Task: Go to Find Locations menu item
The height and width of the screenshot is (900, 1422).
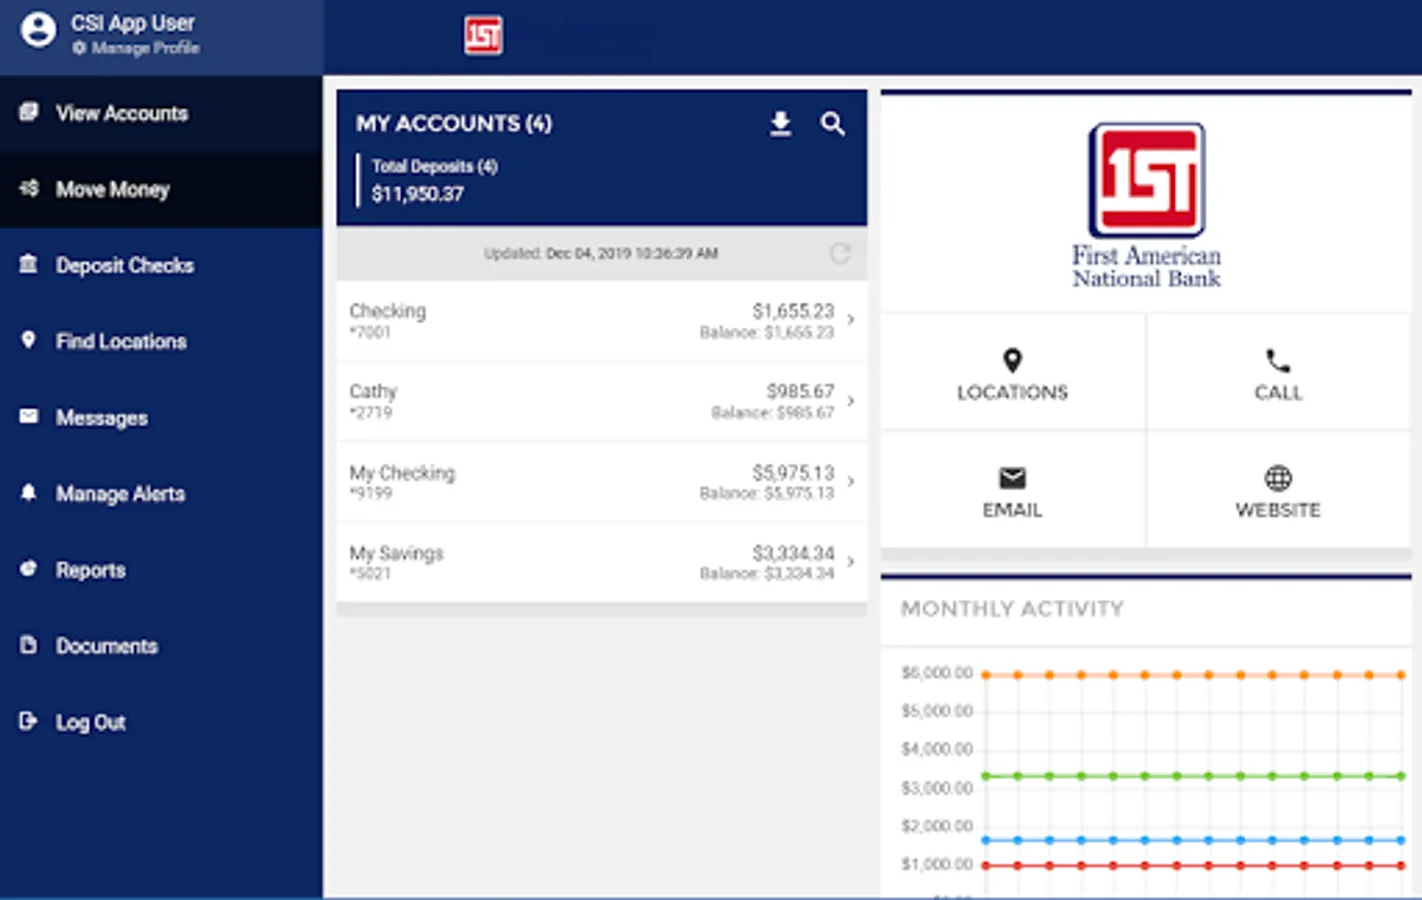Action: tap(121, 341)
